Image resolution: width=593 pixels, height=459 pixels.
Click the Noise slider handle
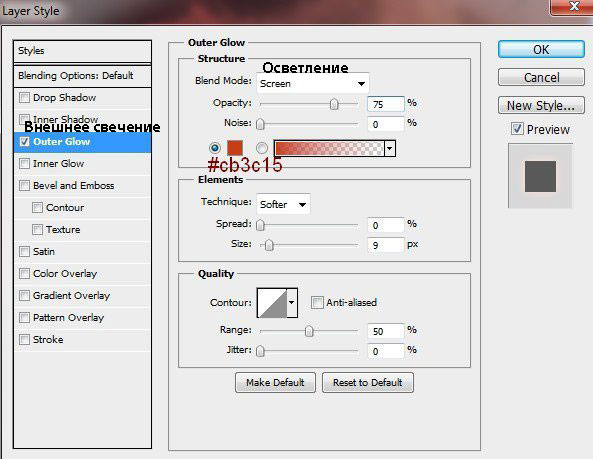click(260, 124)
